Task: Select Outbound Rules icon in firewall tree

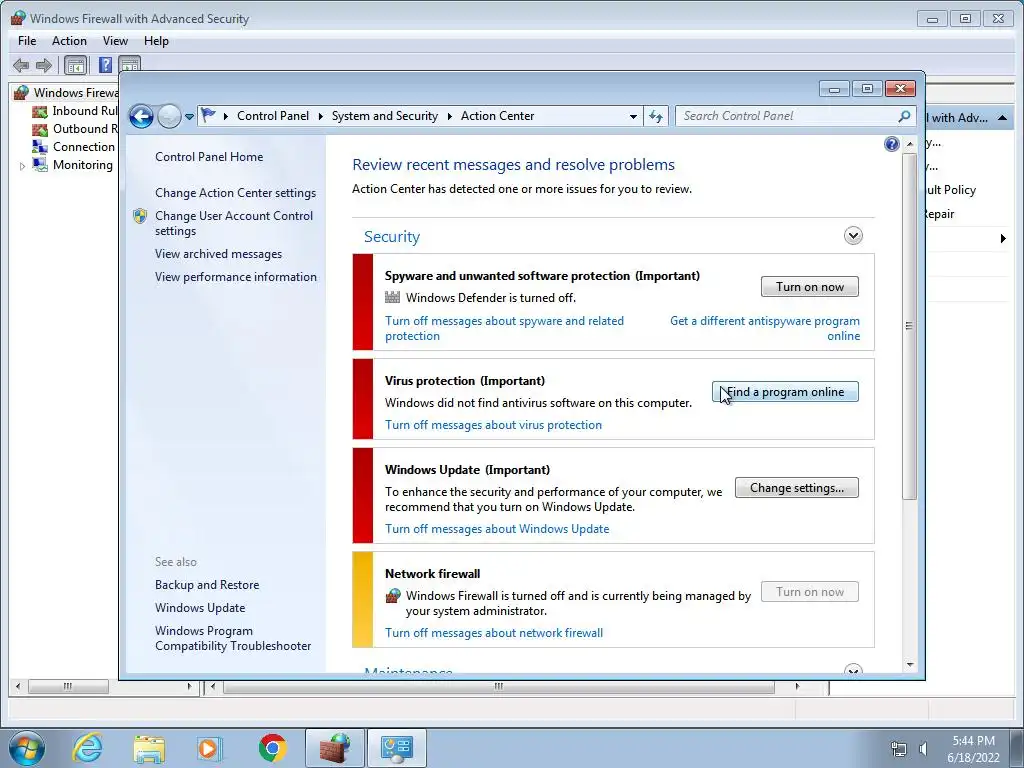Action: (x=40, y=129)
